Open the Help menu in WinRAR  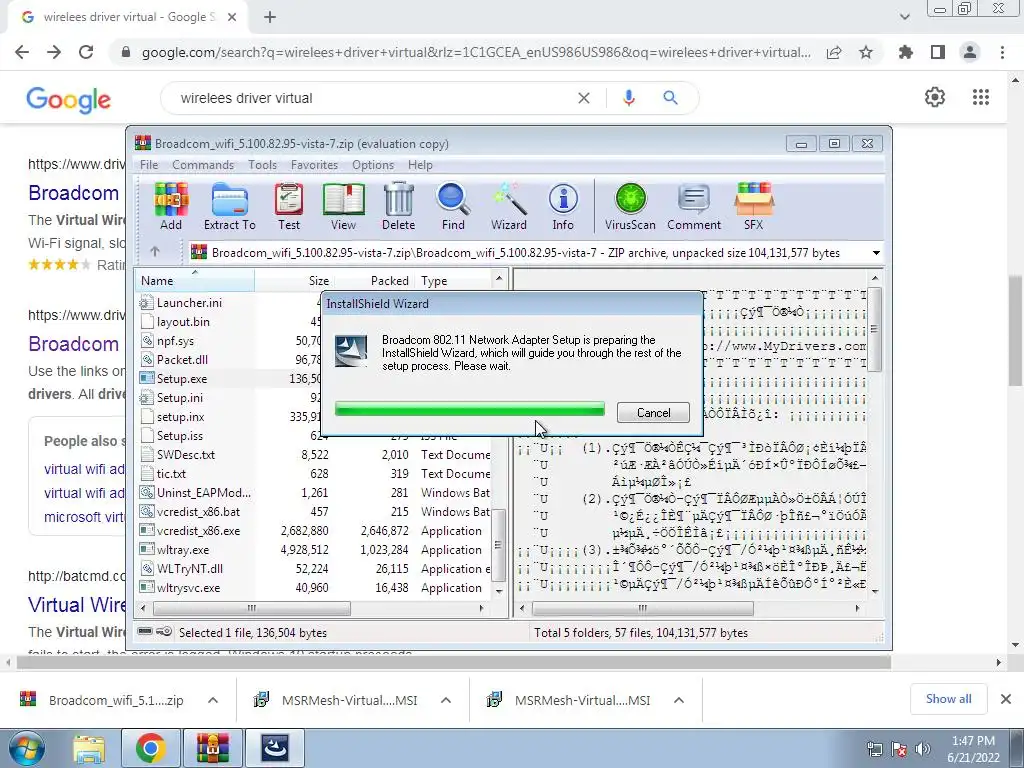(420, 165)
